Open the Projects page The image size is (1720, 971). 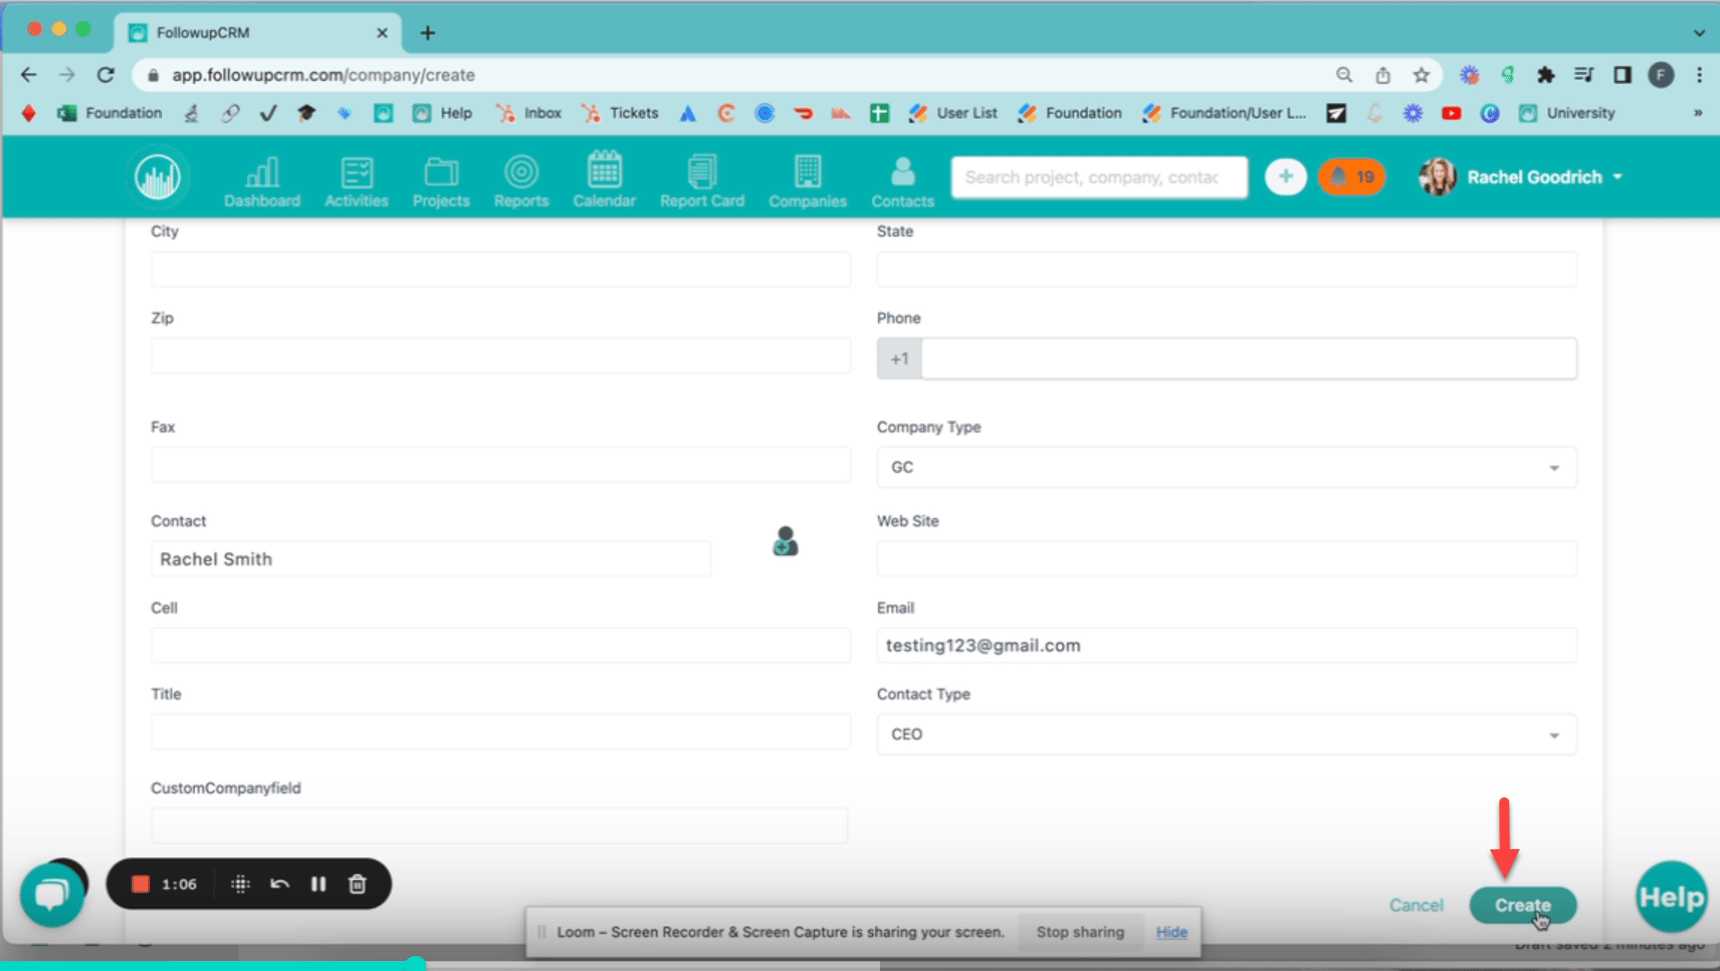pos(441,181)
